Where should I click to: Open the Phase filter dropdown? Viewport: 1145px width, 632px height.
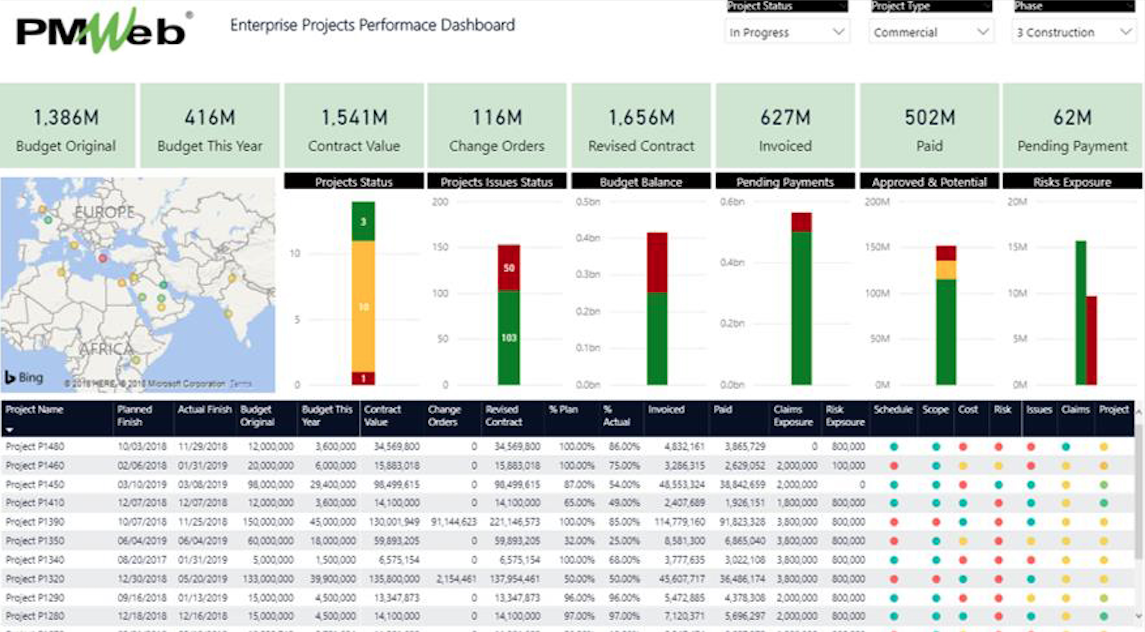pyautogui.click(x=1073, y=32)
